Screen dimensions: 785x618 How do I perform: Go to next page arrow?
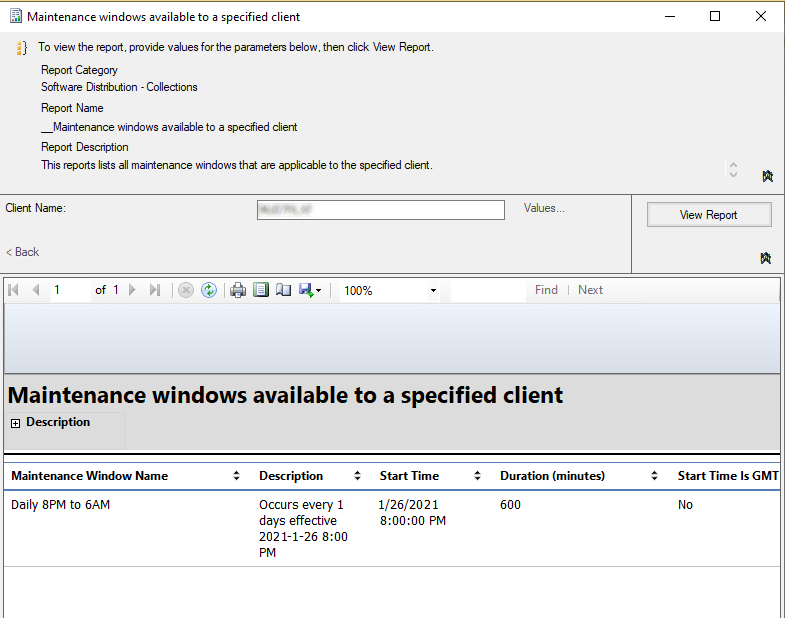click(x=132, y=290)
